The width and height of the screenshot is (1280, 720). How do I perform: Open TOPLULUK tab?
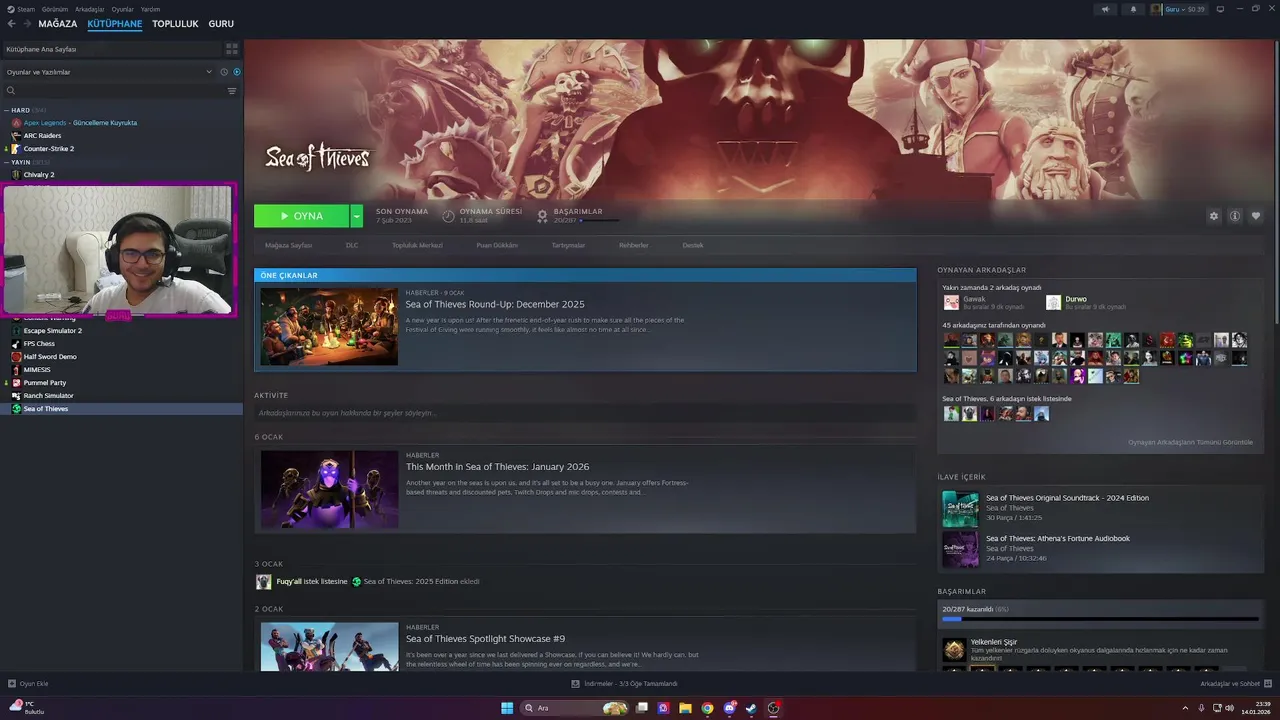175,23
